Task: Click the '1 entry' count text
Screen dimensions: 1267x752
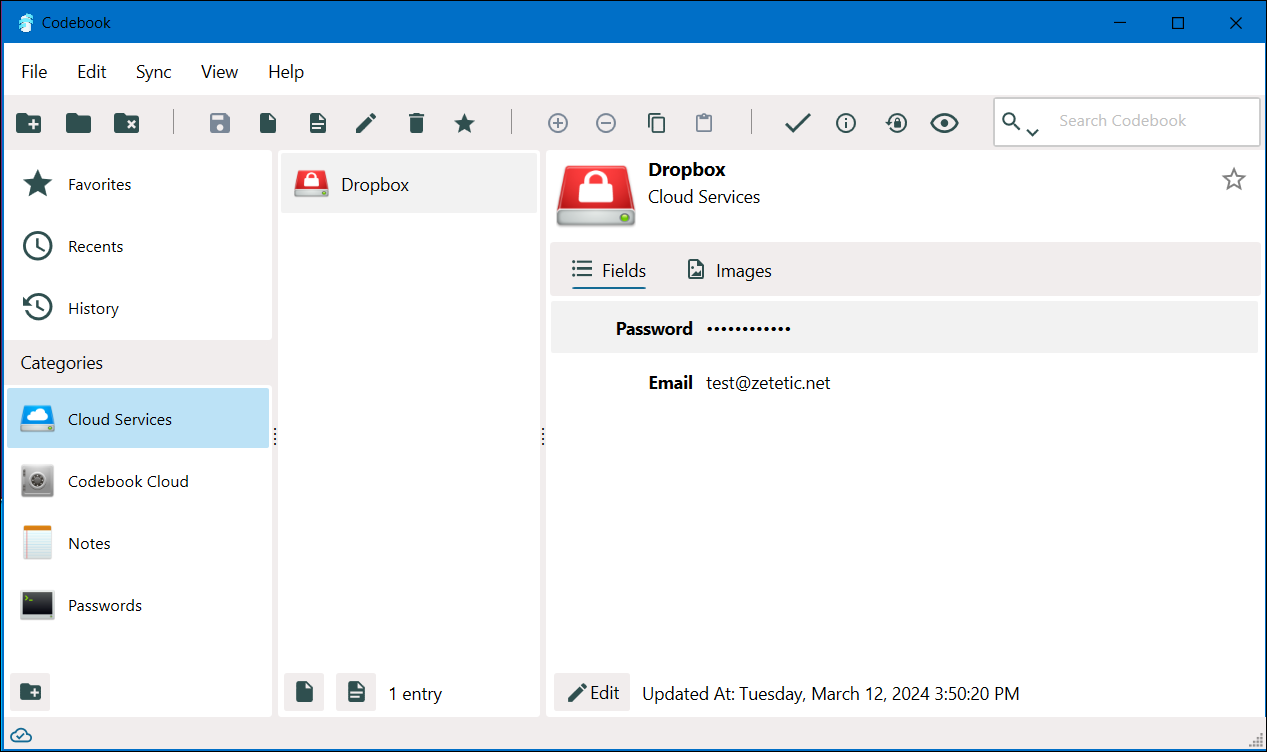Action: 415,694
